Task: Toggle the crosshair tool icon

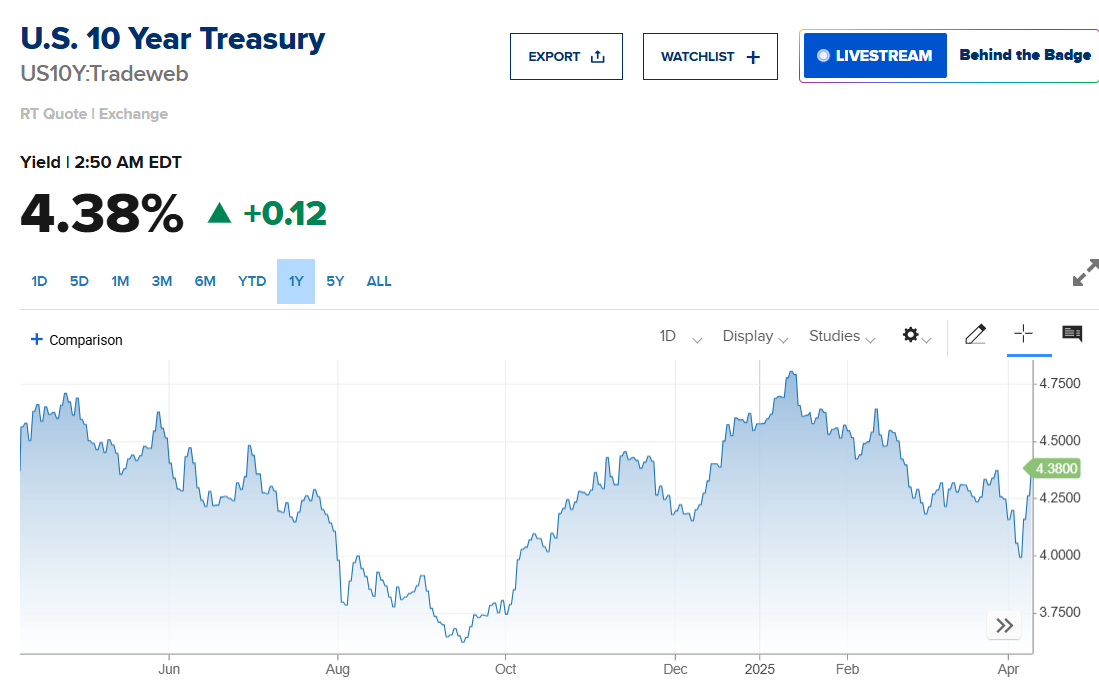Action: click(x=1023, y=334)
